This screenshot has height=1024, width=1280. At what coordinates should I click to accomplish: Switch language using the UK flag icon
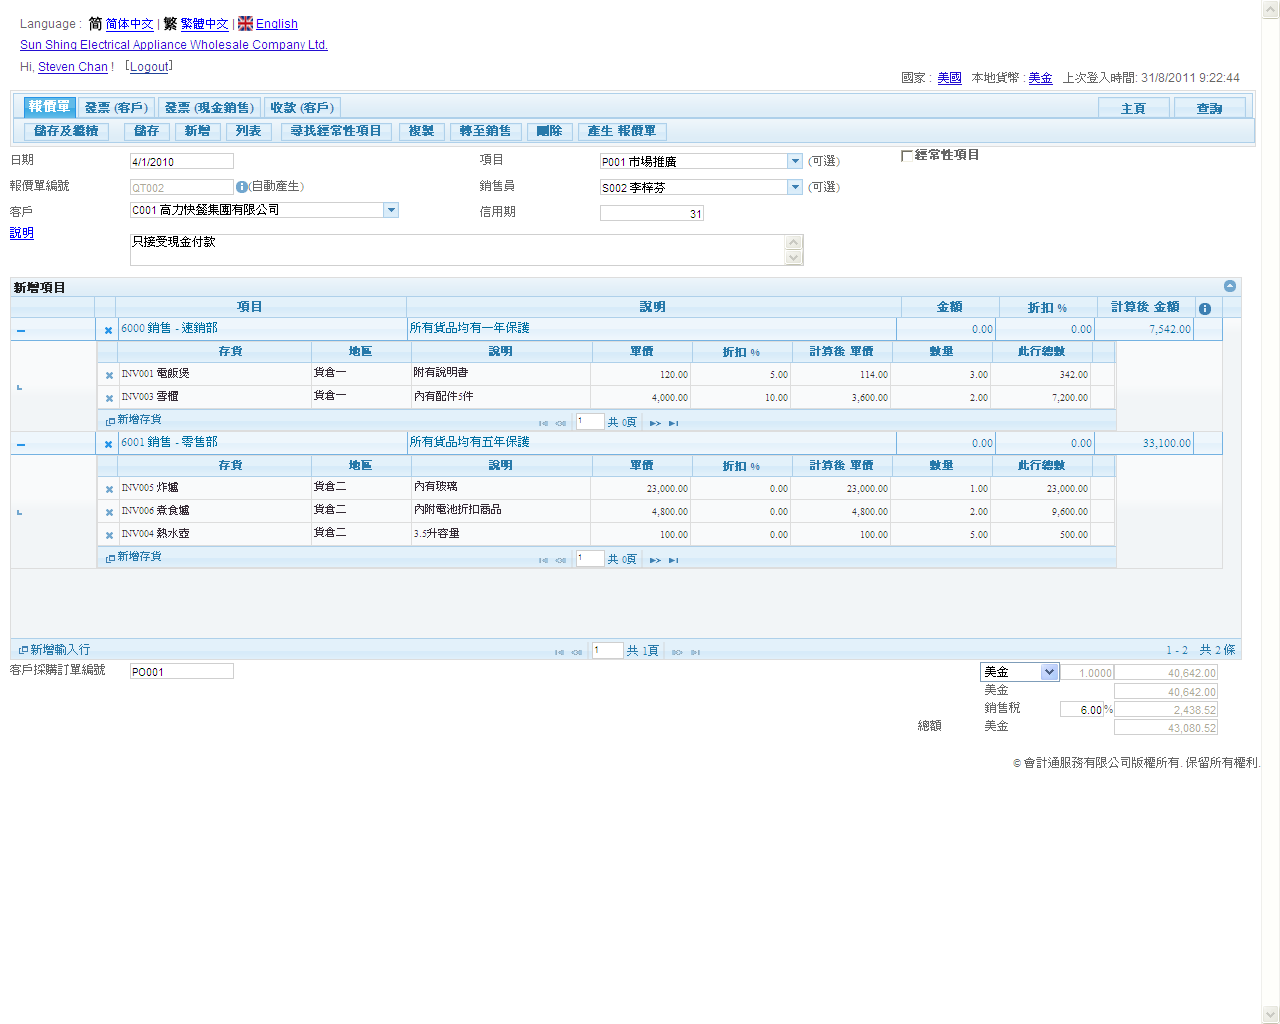(245, 23)
